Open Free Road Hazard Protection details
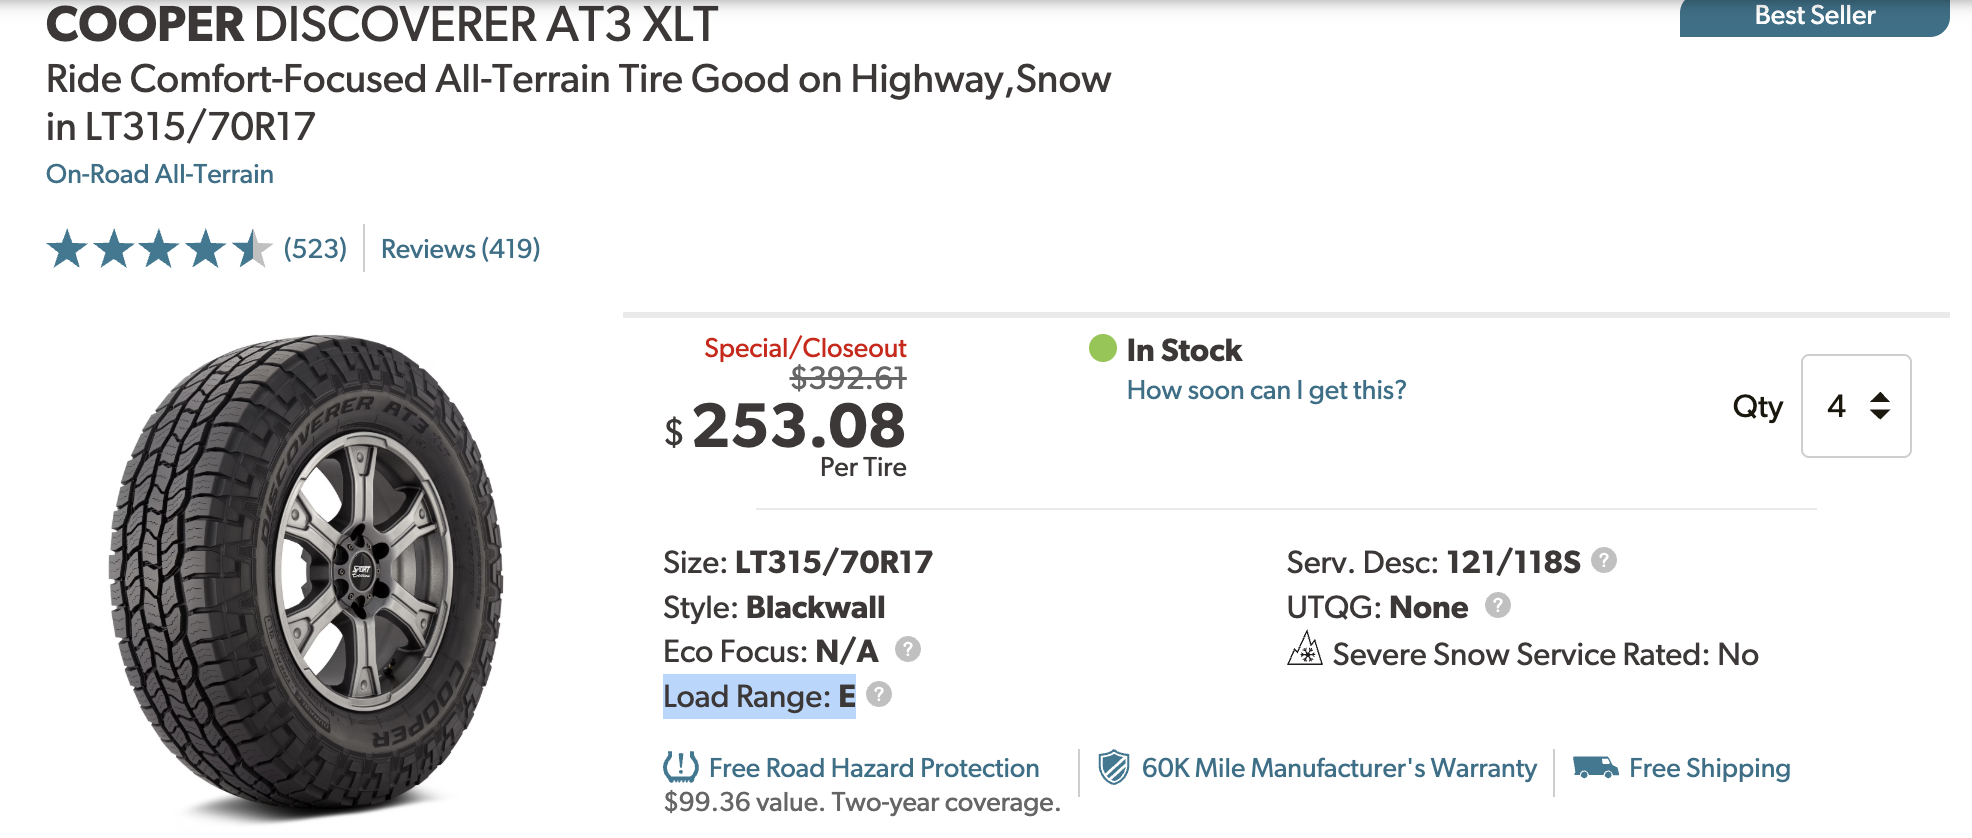This screenshot has width=1972, height=838. click(x=874, y=768)
